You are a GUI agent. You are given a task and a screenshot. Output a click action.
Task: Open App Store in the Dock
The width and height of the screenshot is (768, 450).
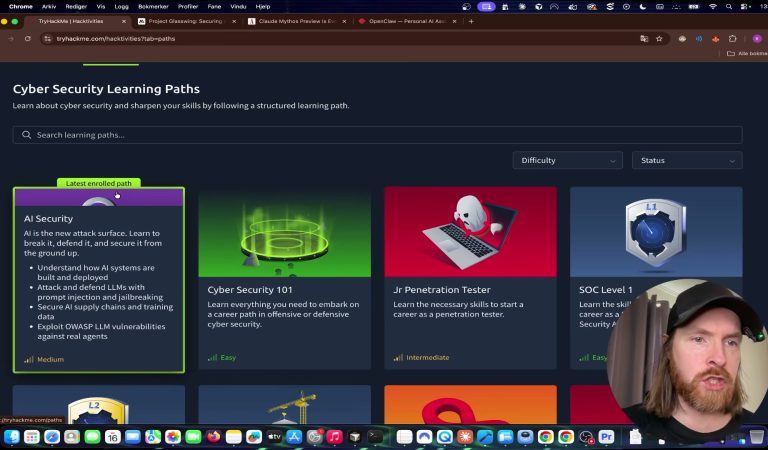294,436
